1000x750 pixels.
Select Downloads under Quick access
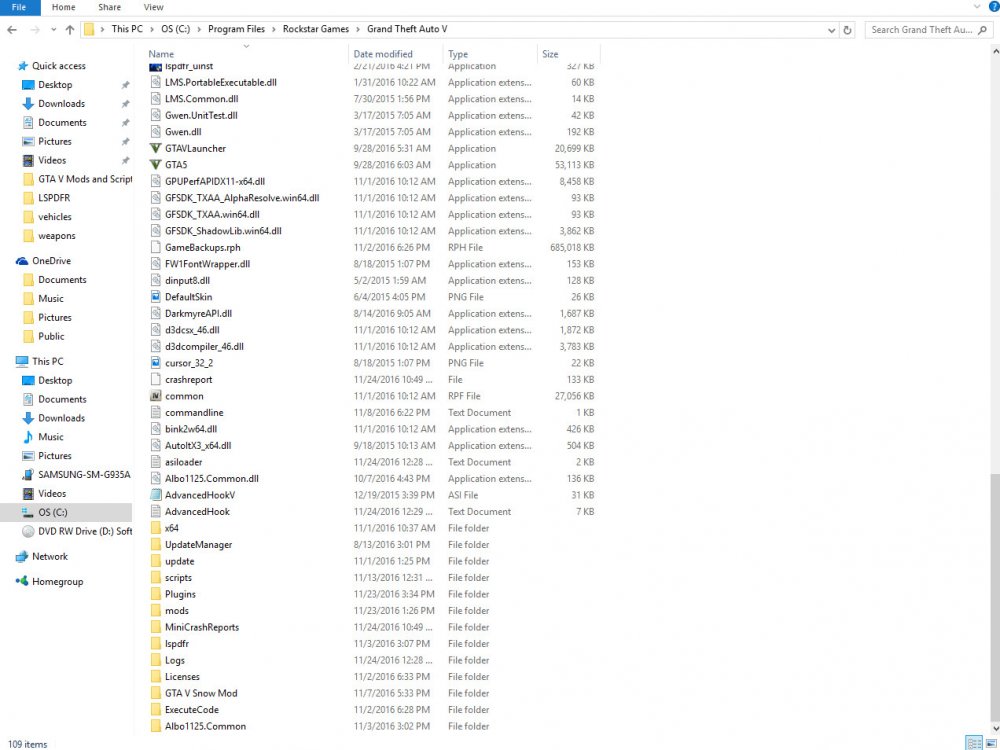pyautogui.click(x=61, y=103)
